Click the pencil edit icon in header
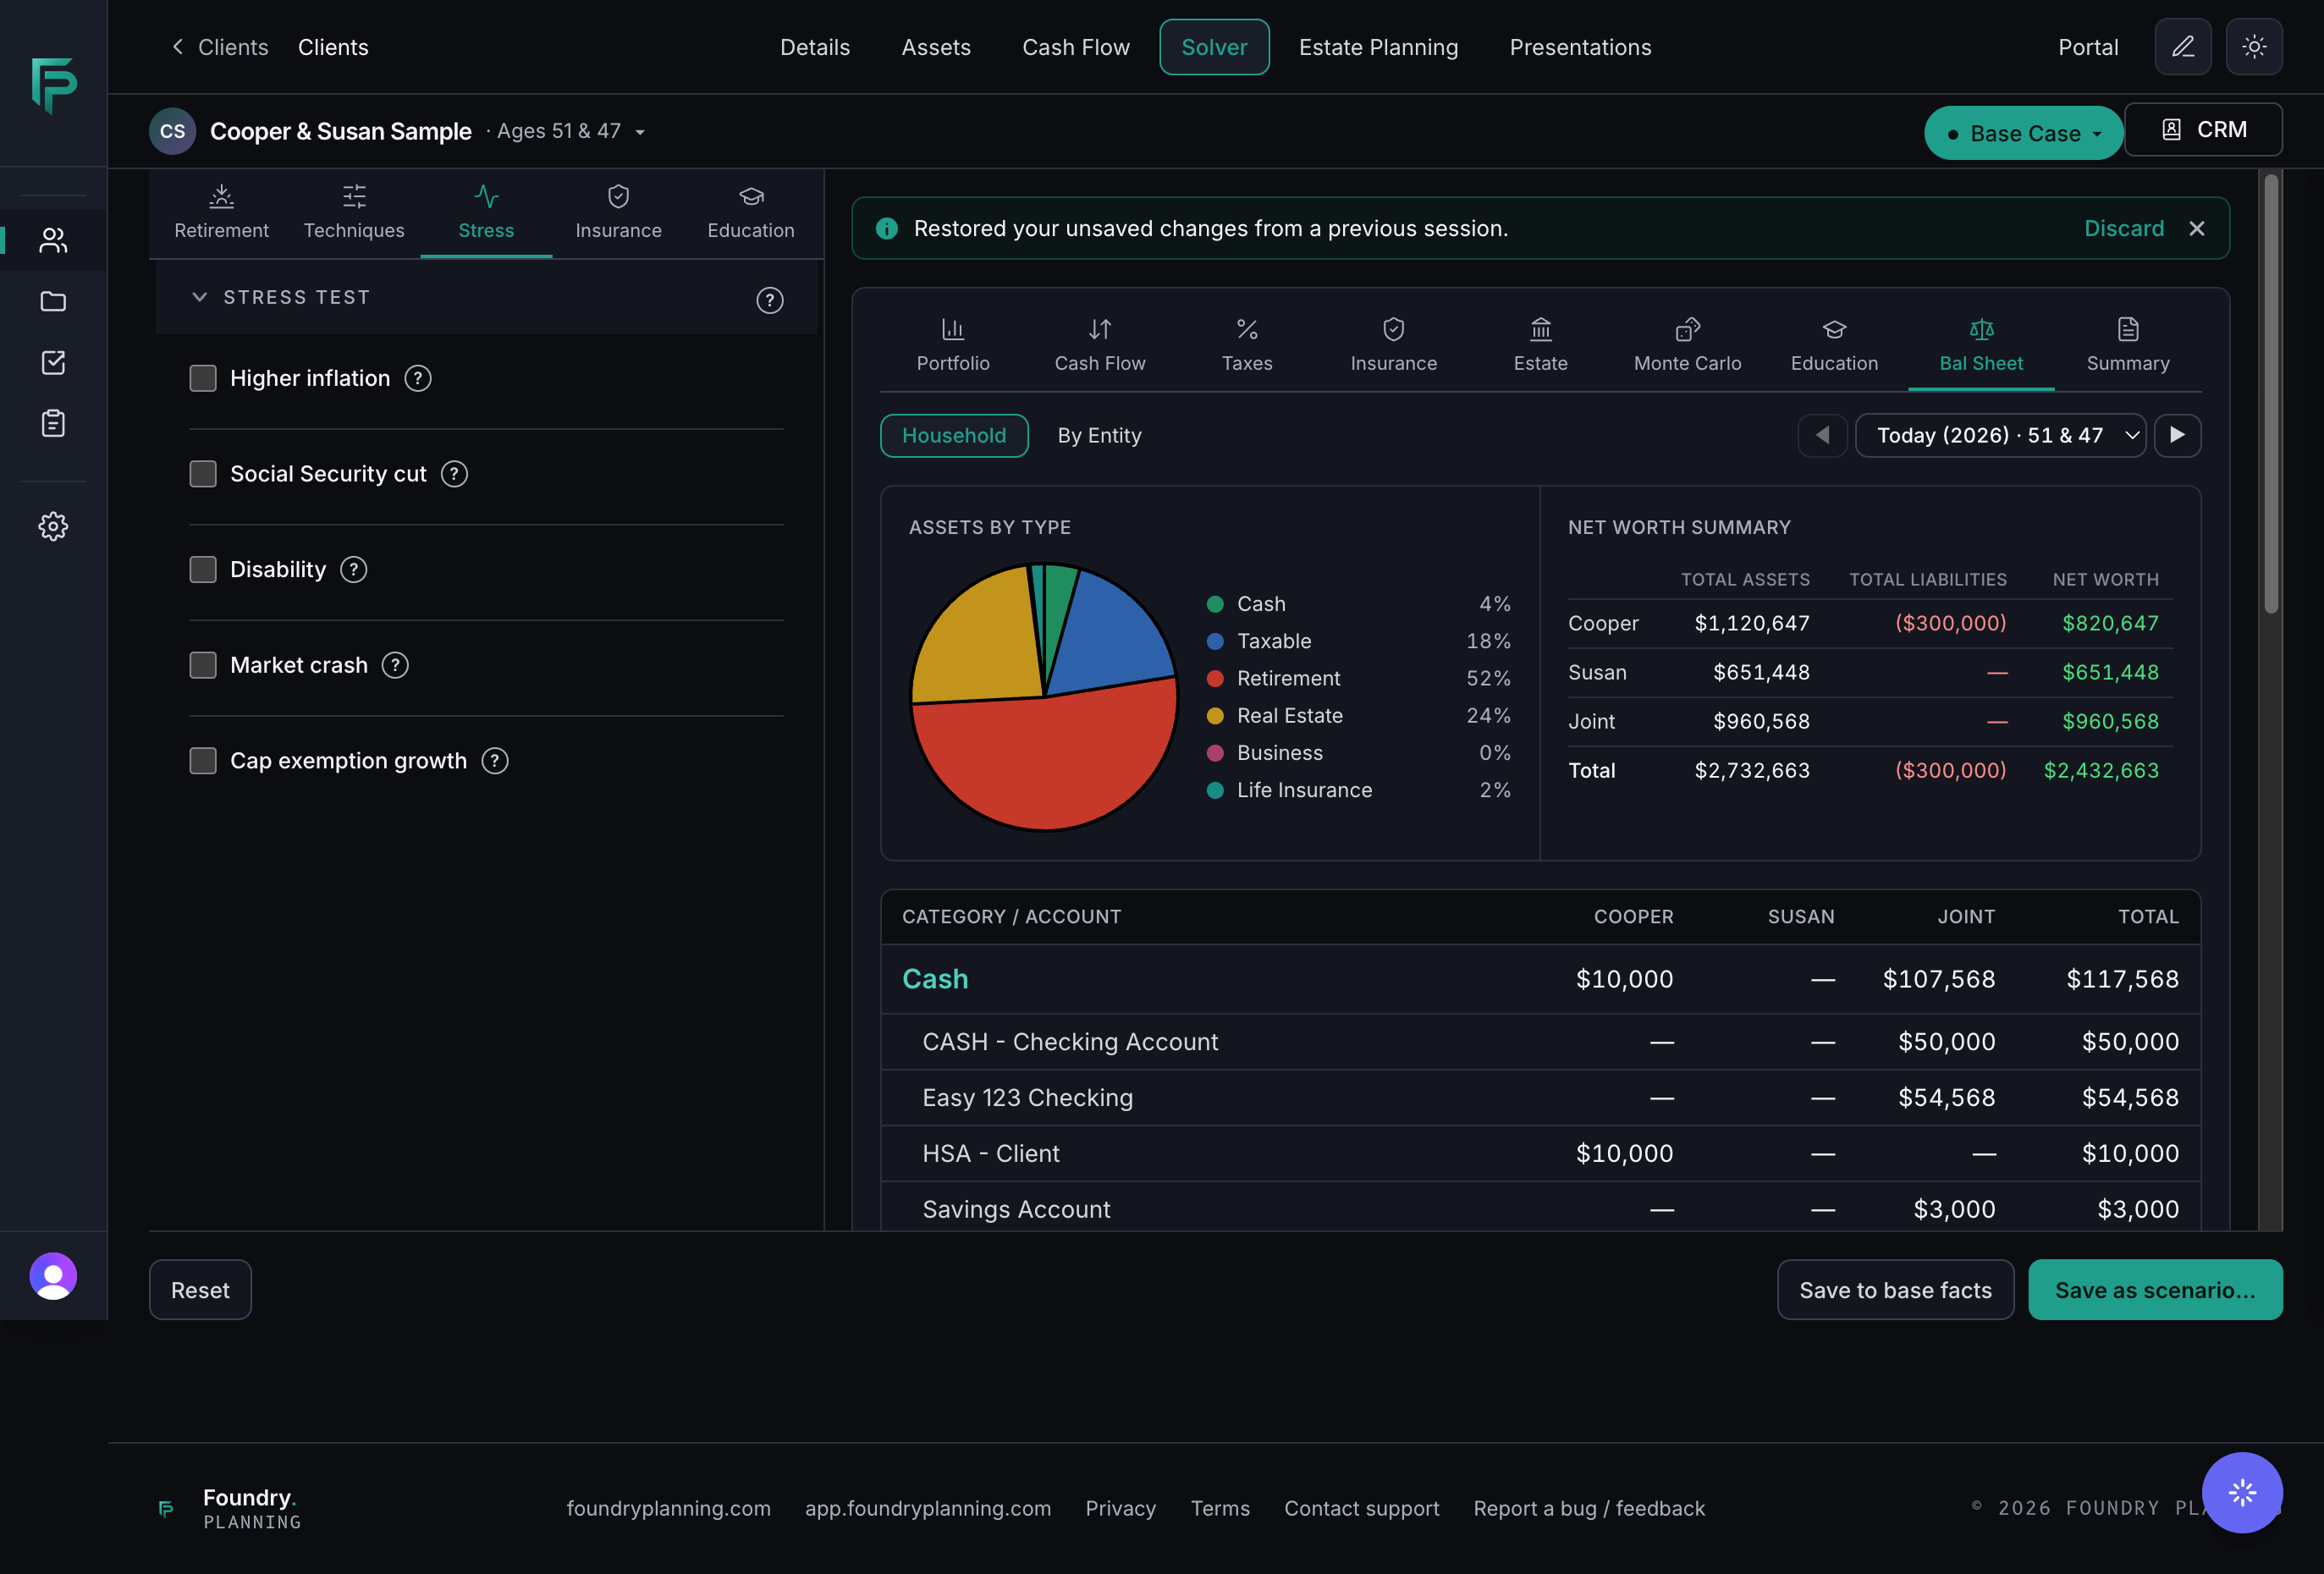 point(2182,47)
